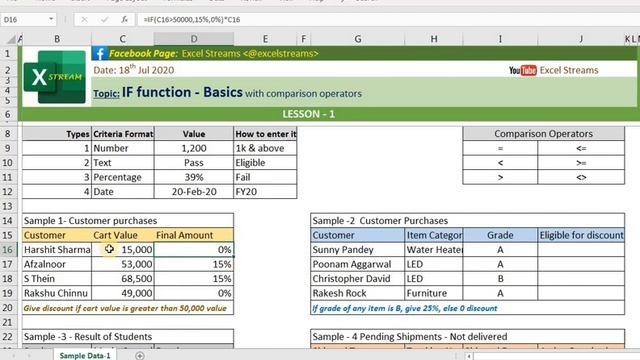The image size is (640, 360).
Task: Click the YouTube logo icon
Action: (522, 70)
